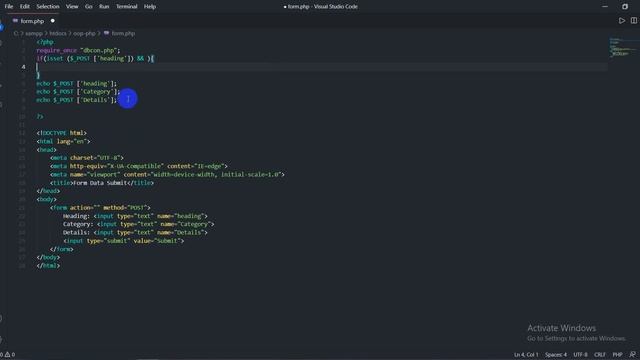Screen dimensions: 640x360
Task: Click the <?php opening tag
Action: (x=45, y=42)
